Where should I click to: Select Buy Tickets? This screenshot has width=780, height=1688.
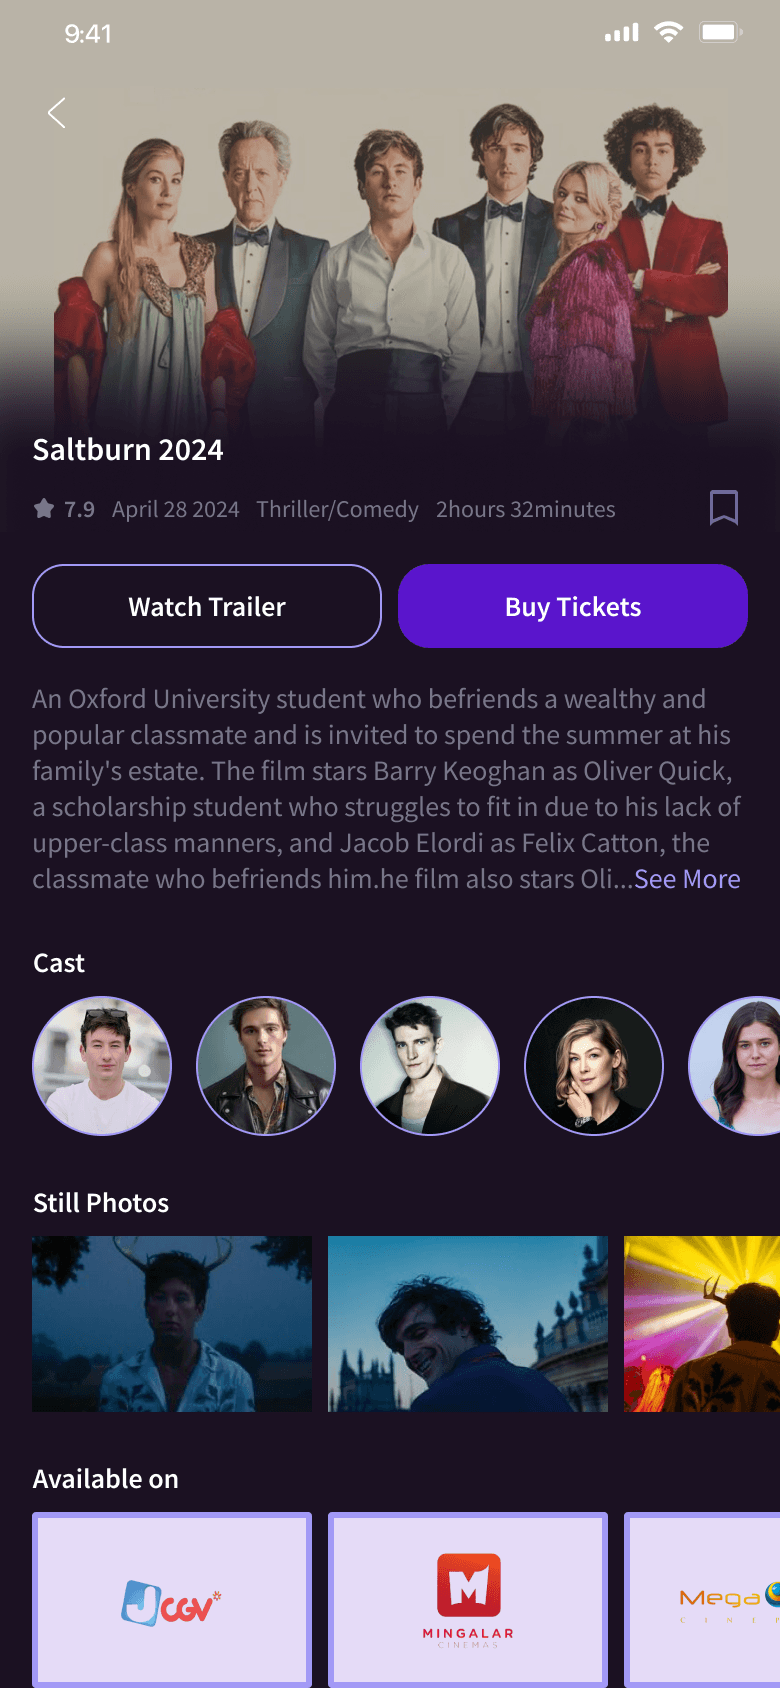pyautogui.click(x=573, y=606)
